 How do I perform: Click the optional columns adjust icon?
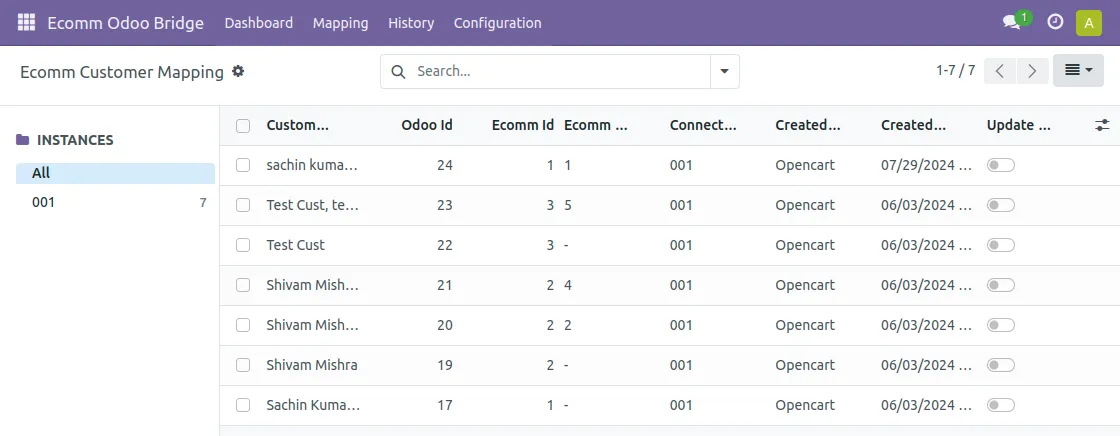pyautogui.click(x=1102, y=125)
